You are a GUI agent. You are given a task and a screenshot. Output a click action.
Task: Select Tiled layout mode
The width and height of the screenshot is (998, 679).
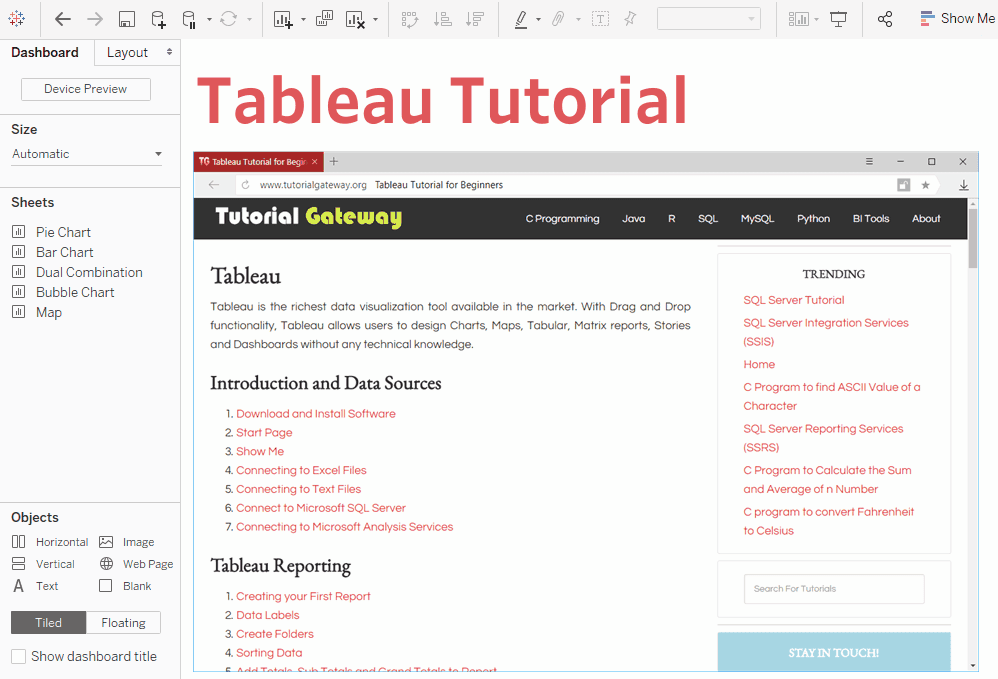pyautogui.click(x=48, y=622)
